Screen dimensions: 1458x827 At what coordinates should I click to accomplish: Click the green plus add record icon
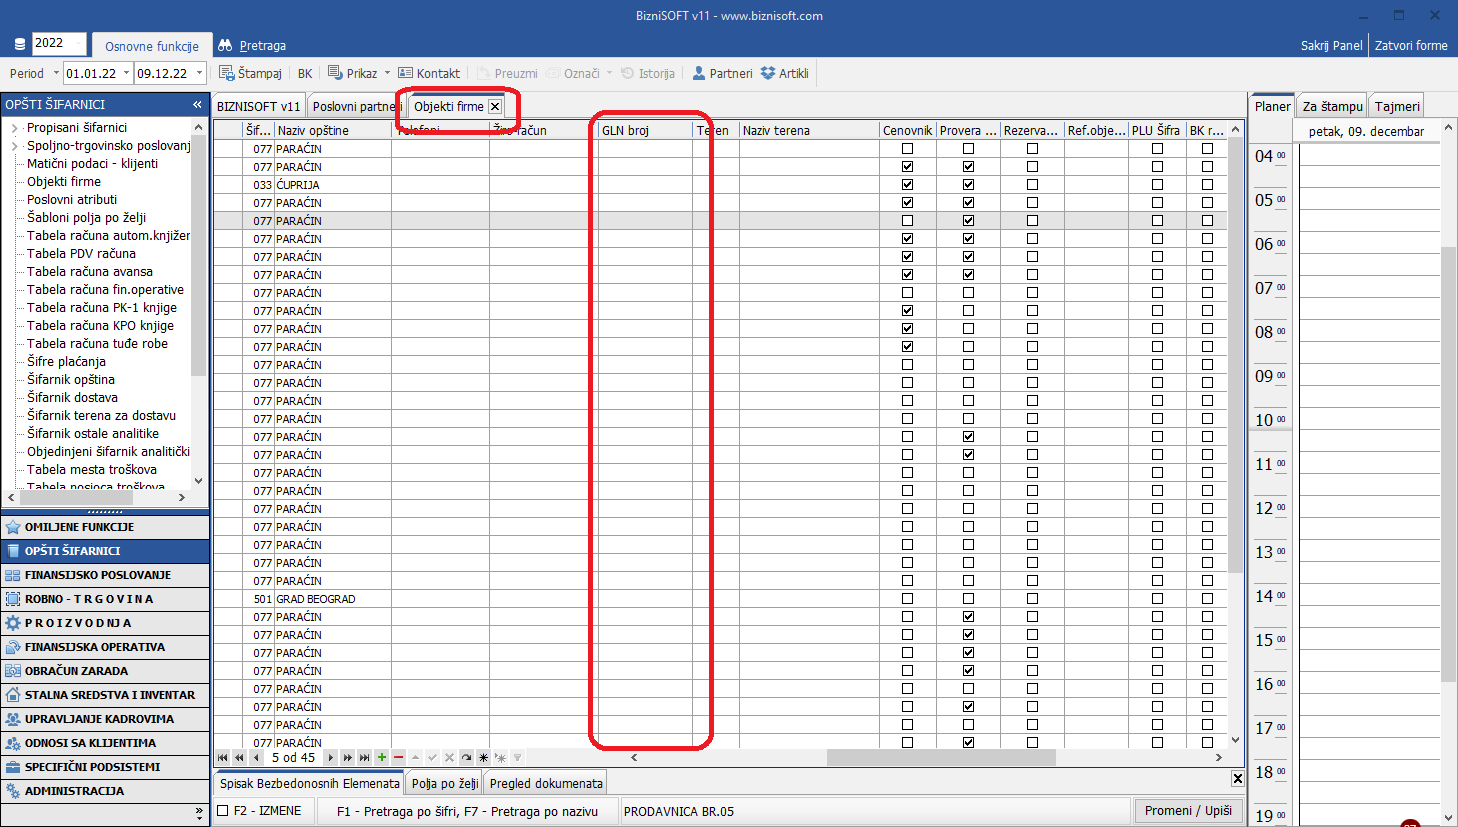click(382, 758)
